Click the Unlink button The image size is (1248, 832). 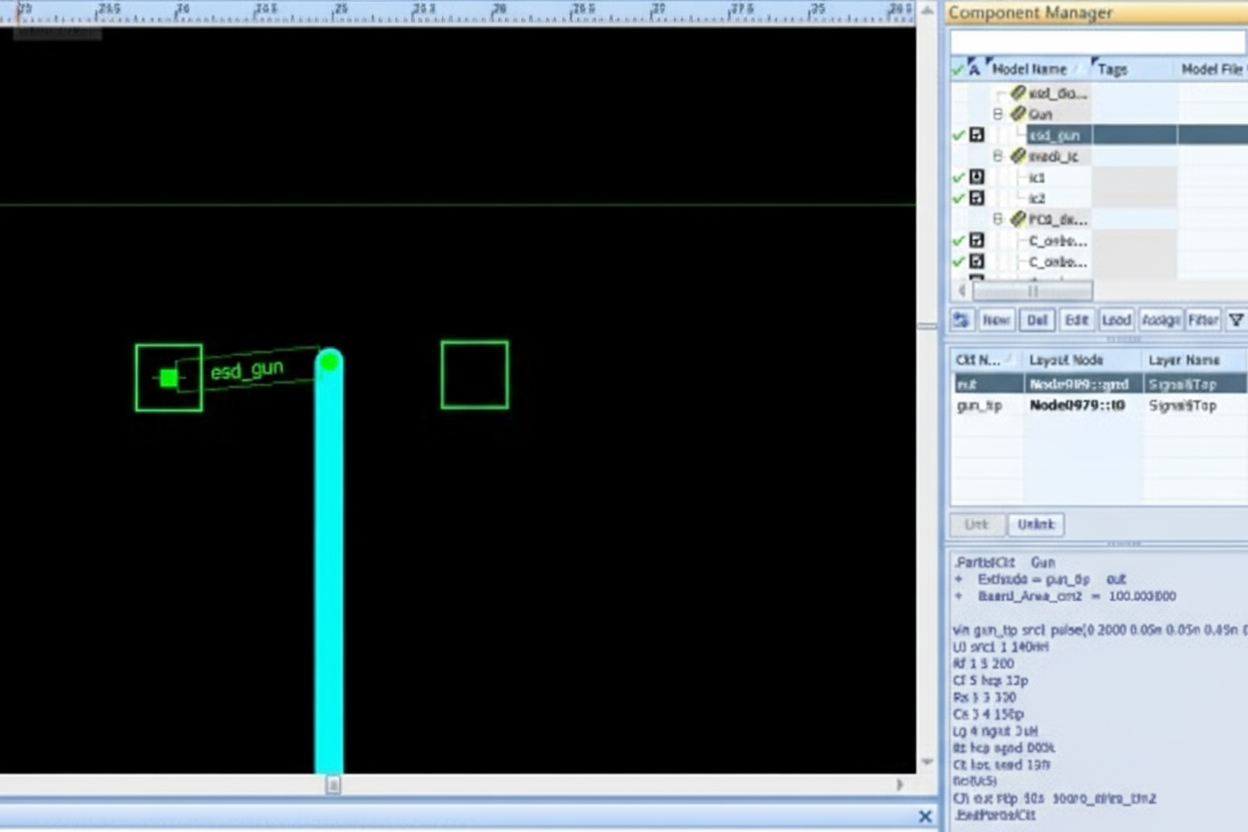(1035, 524)
